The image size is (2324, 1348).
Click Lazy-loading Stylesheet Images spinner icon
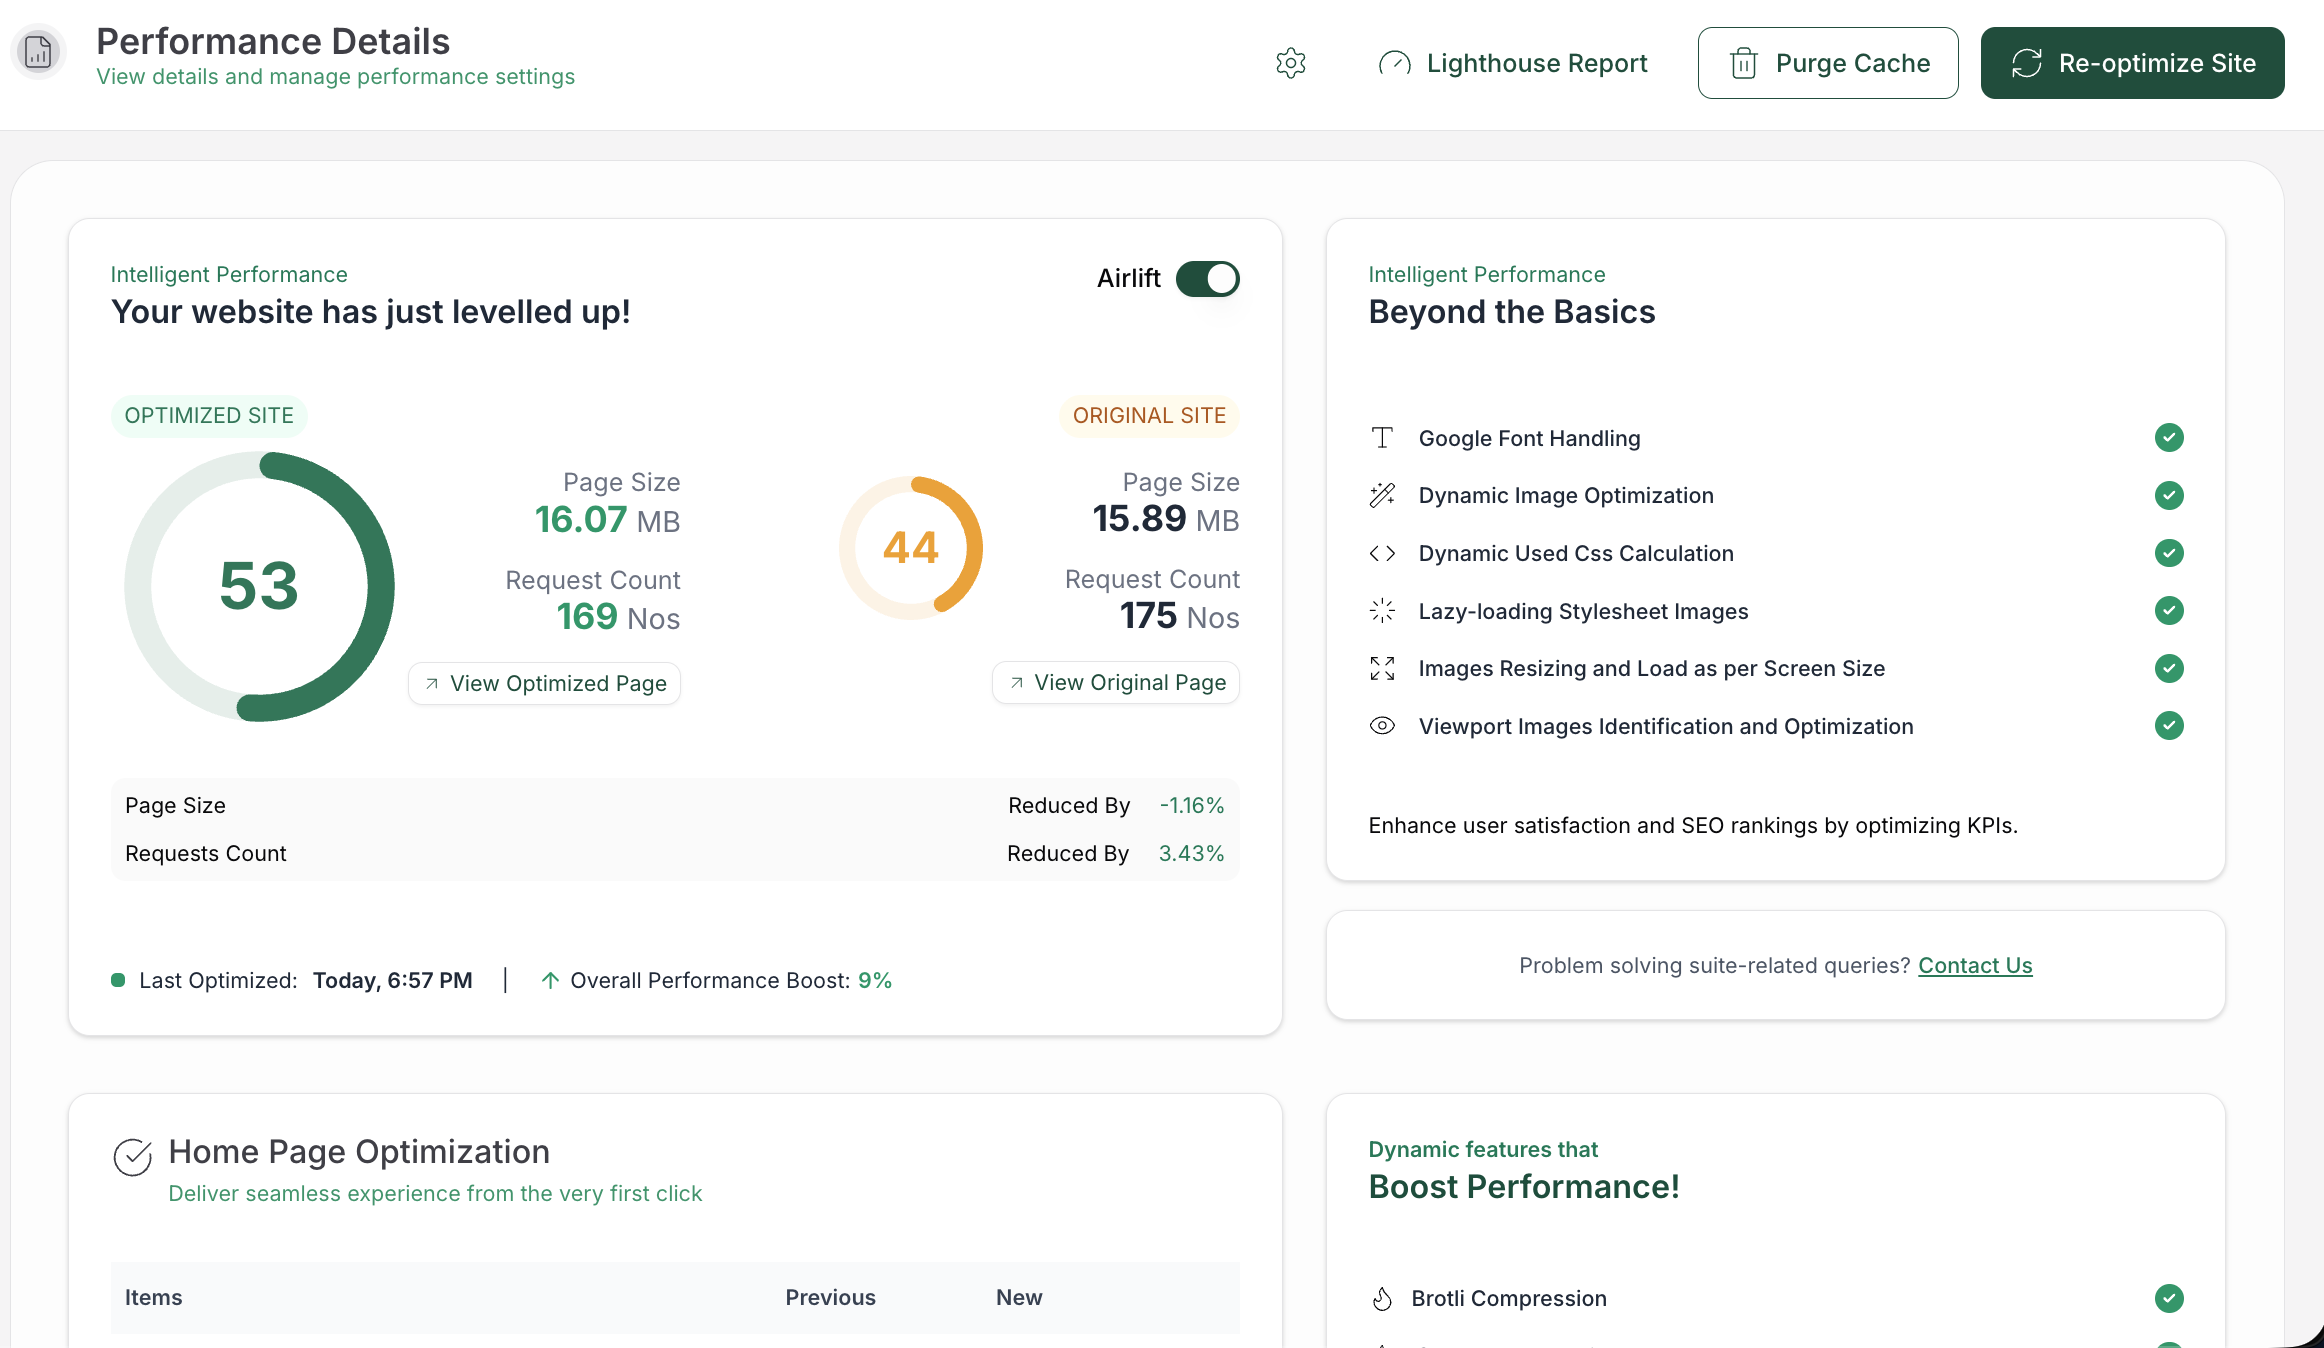click(x=1382, y=611)
